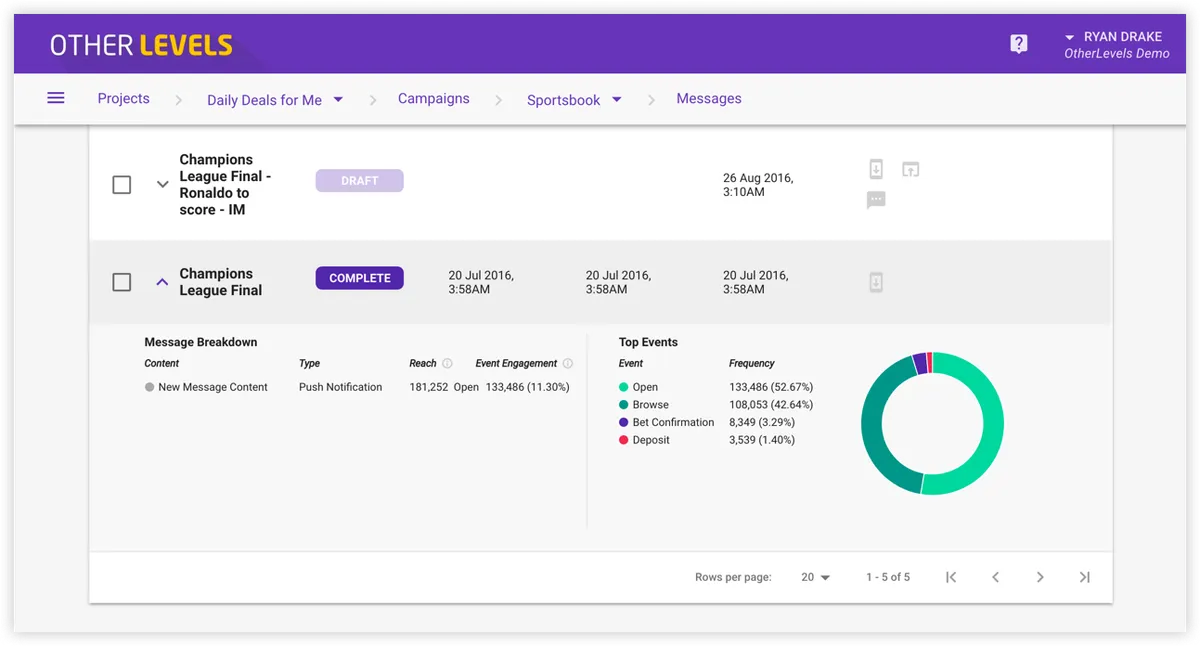
Task: Click the red Deposit legend dot
Action: (x=624, y=440)
